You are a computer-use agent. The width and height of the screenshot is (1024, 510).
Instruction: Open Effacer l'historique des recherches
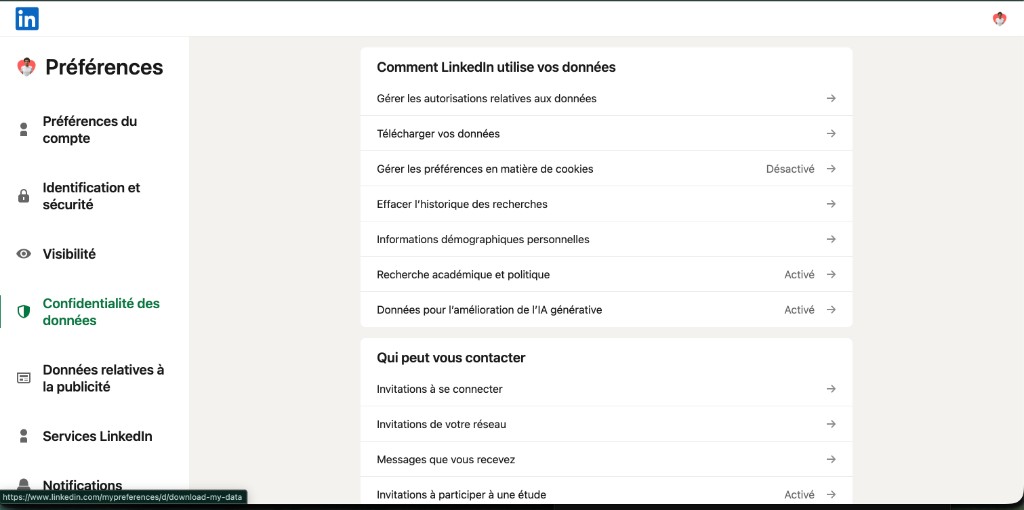pos(606,204)
